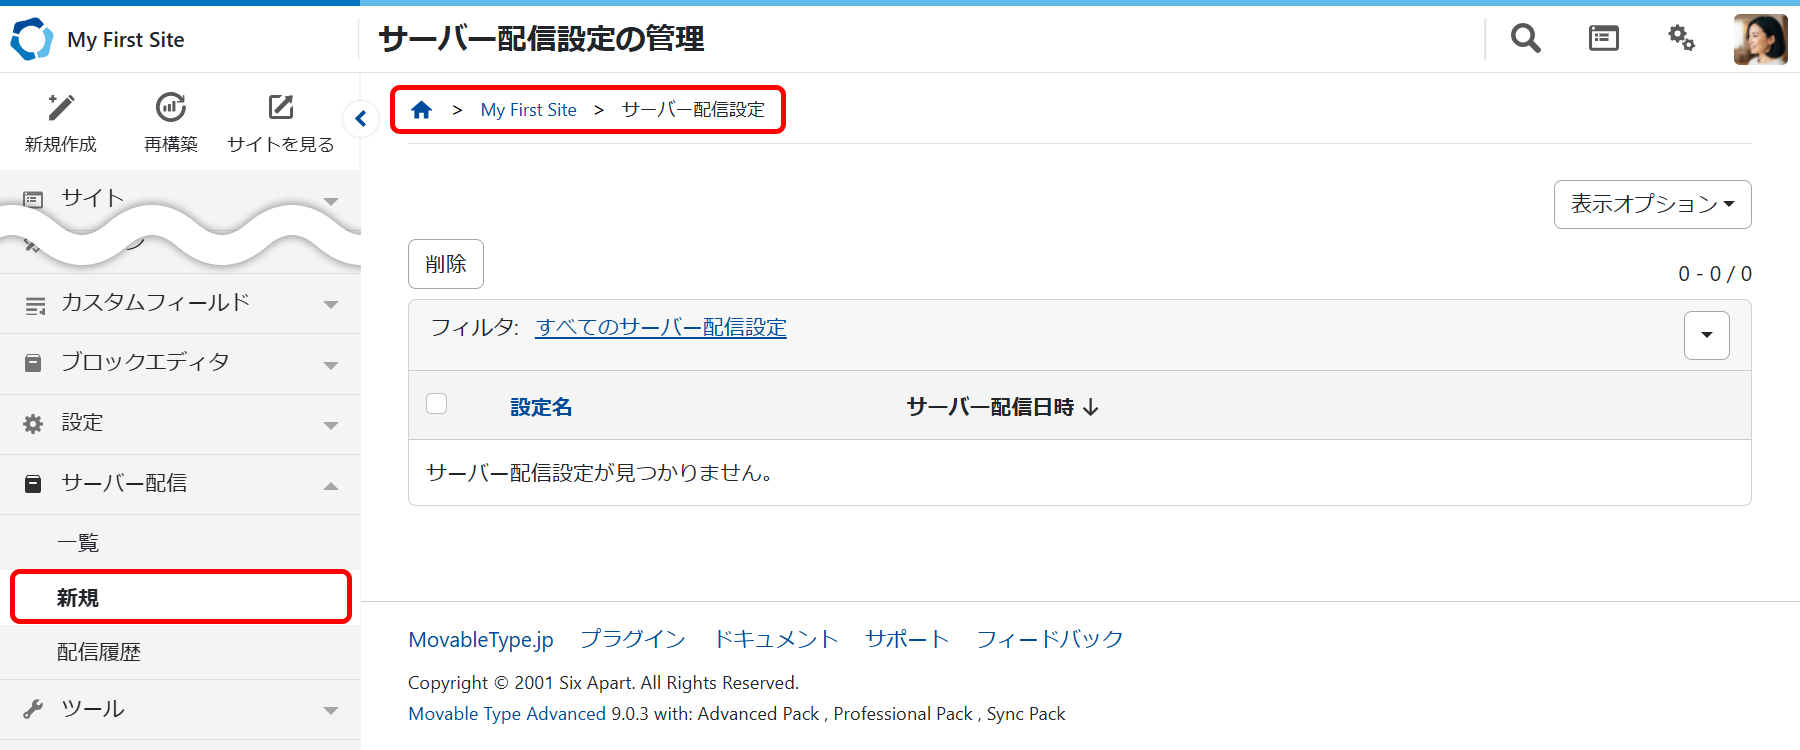Click the 削除 button

coord(446,264)
